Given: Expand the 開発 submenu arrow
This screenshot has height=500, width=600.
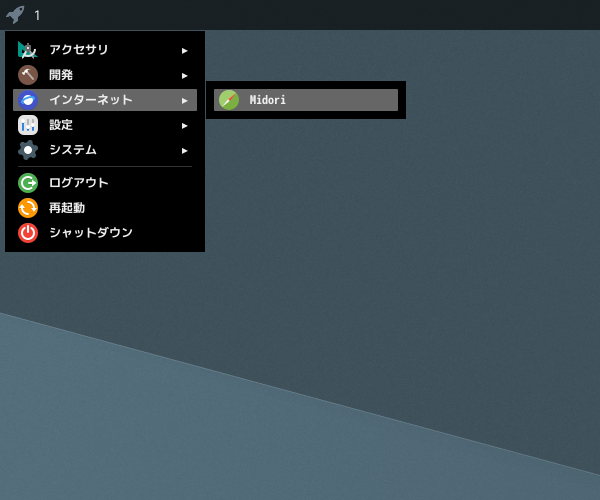Looking at the screenshot, I should pyautogui.click(x=185, y=76).
